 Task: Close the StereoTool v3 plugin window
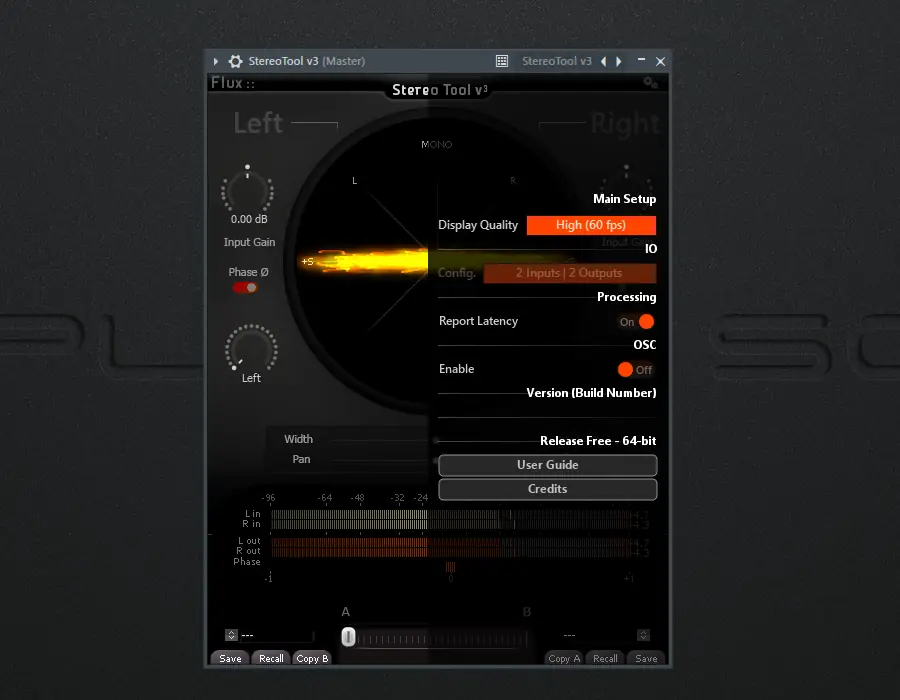661,61
